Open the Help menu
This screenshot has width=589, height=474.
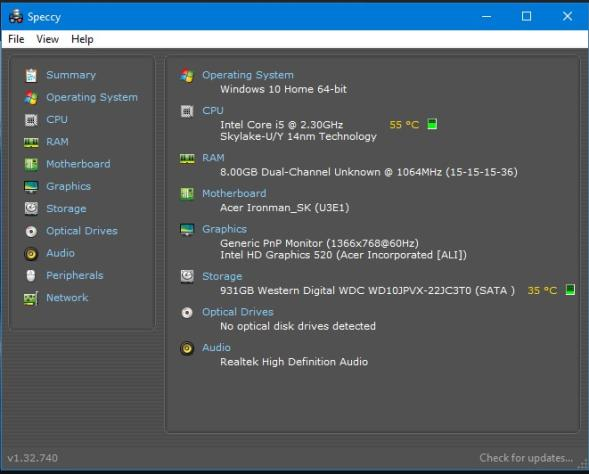tap(82, 39)
